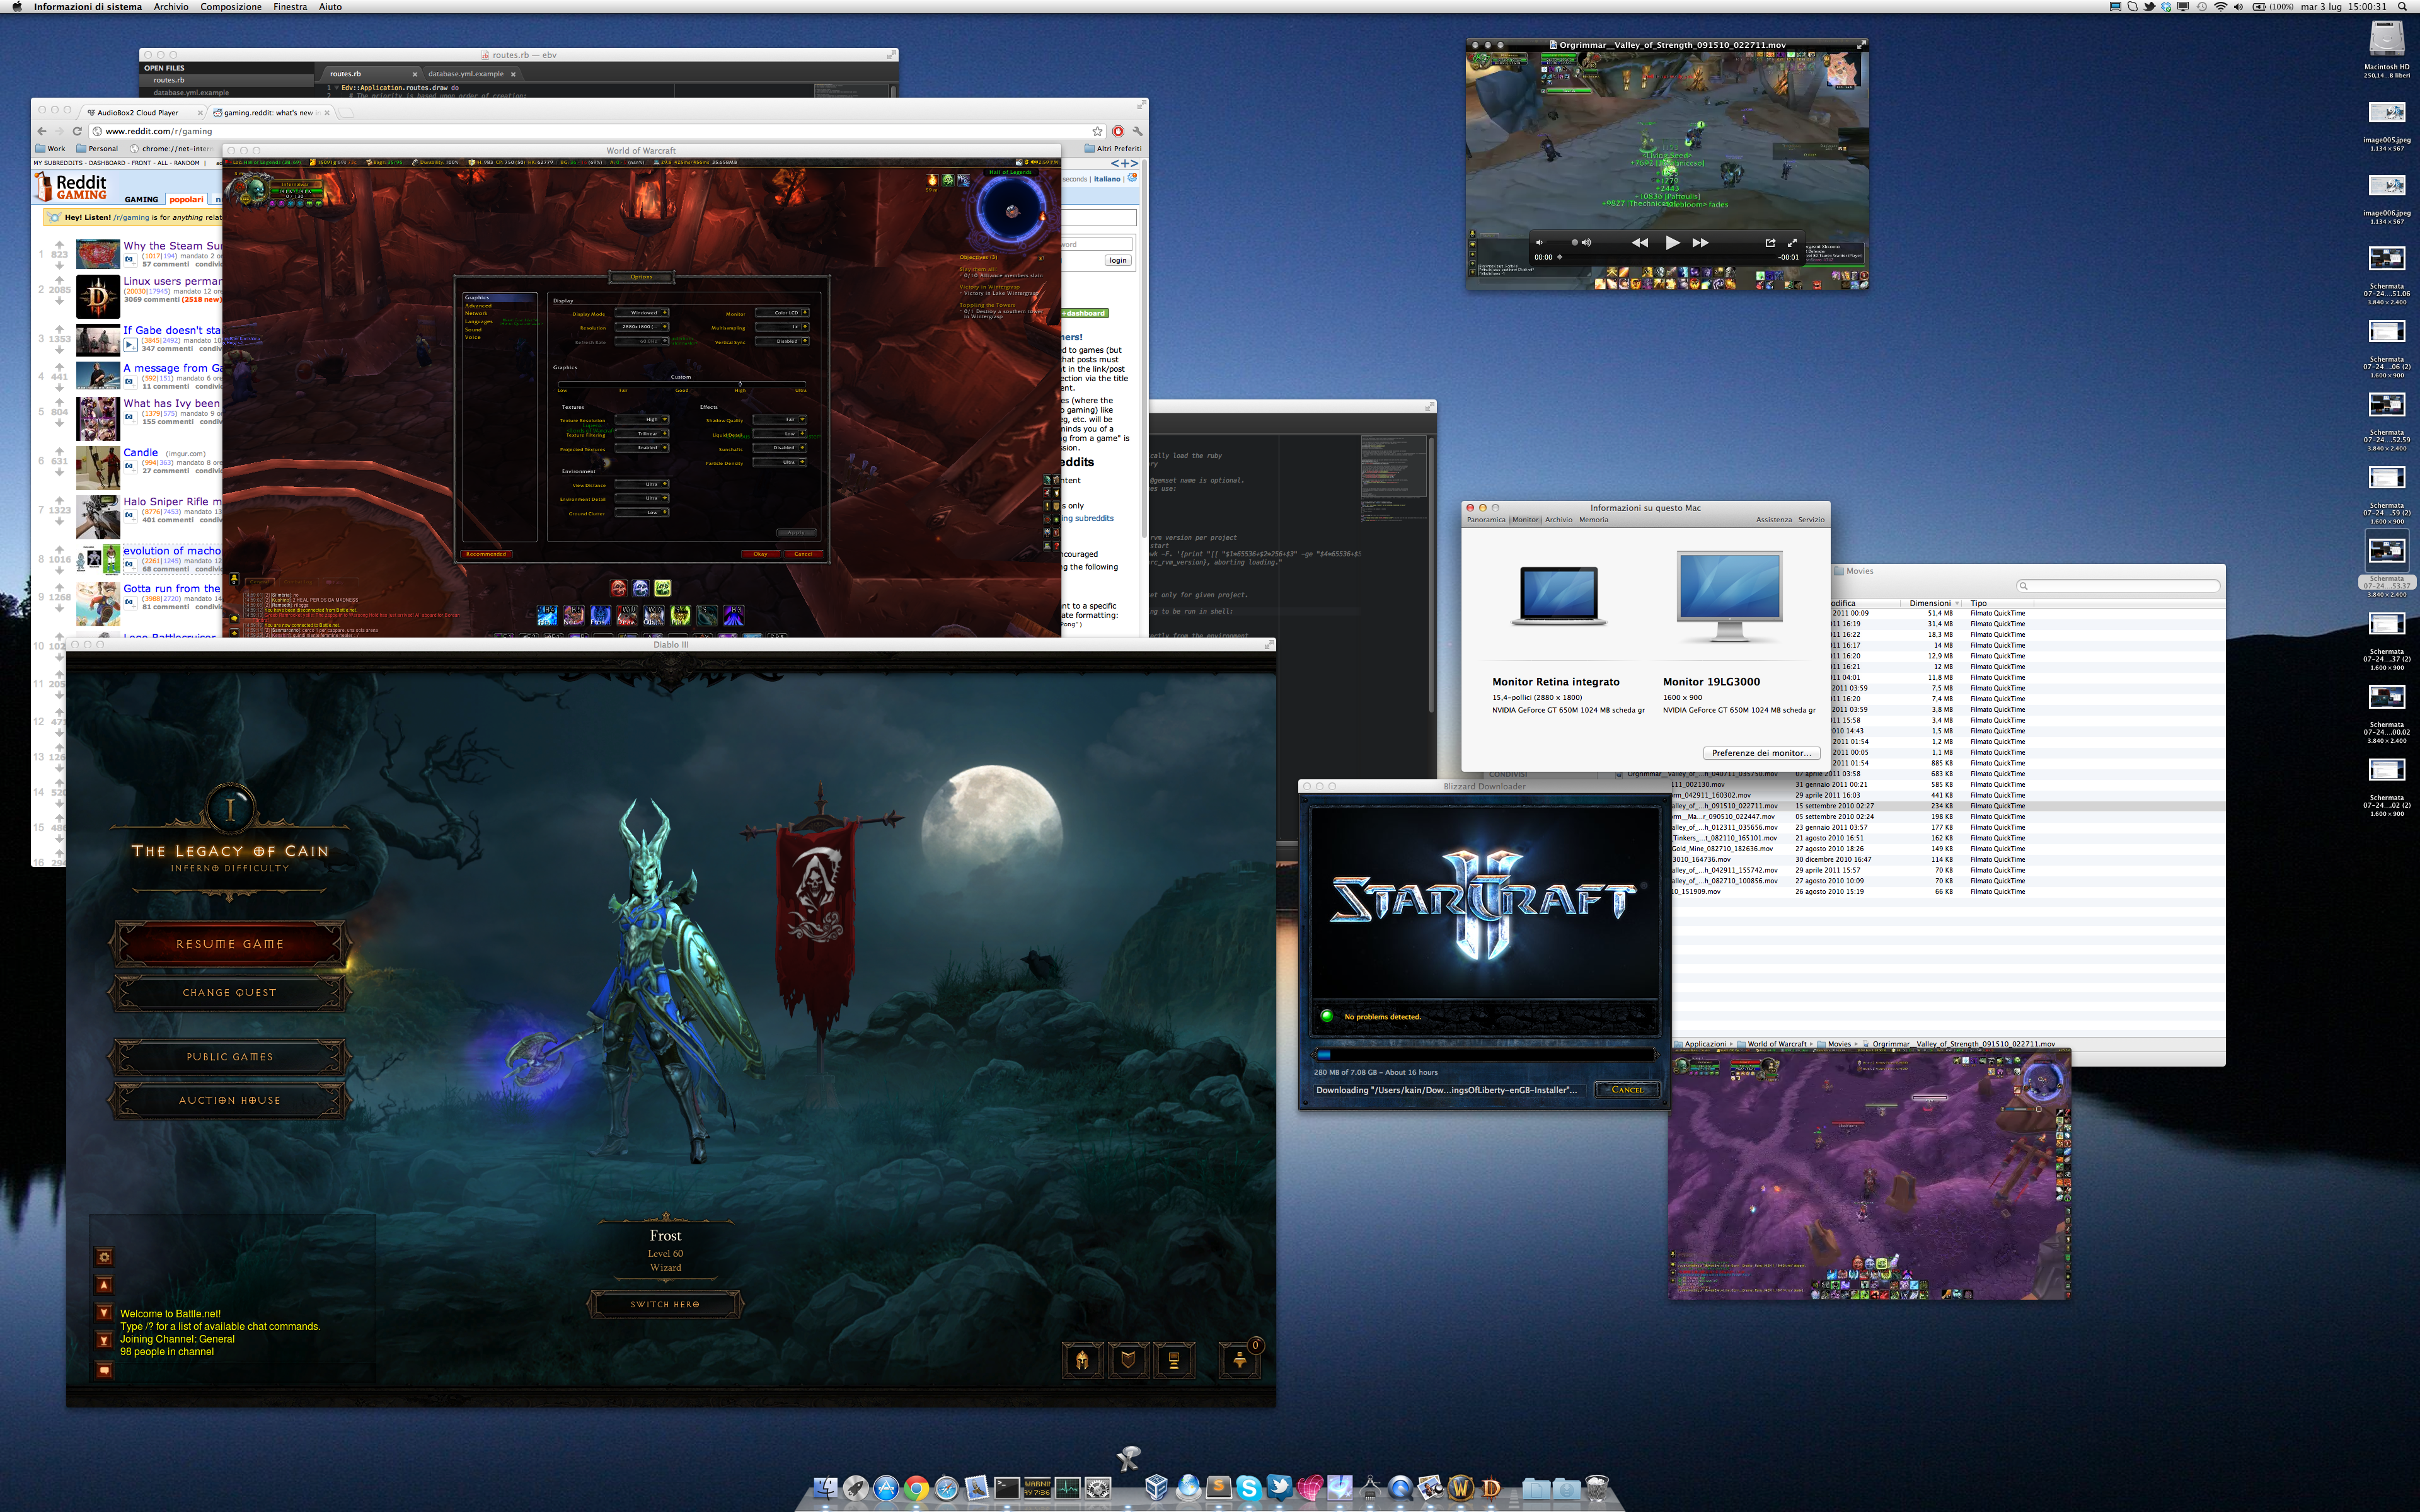This screenshot has width=2420, height=1512.
Task: Open Activity Monitor icon in Dock
Action: pyautogui.click(x=1068, y=1489)
